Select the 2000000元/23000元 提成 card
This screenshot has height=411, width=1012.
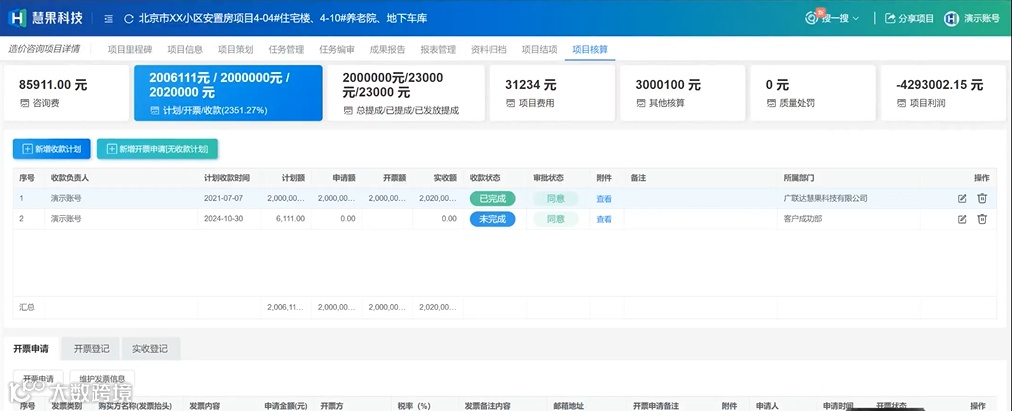pyautogui.click(x=406, y=93)
